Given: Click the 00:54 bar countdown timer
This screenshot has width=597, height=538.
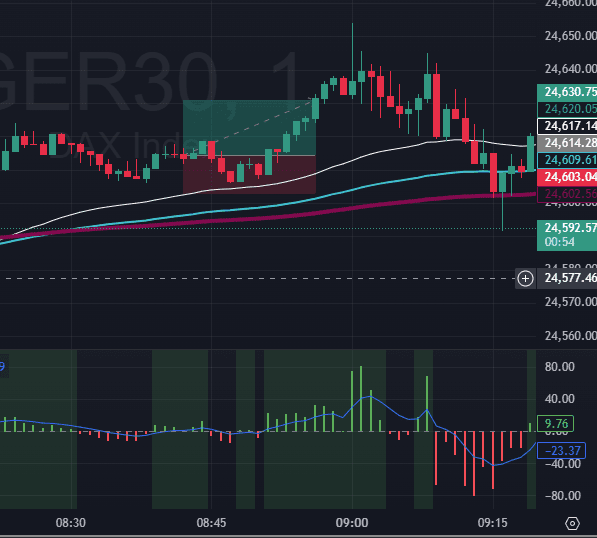Looking at the screenshot, I should click(x=559, y=242).
